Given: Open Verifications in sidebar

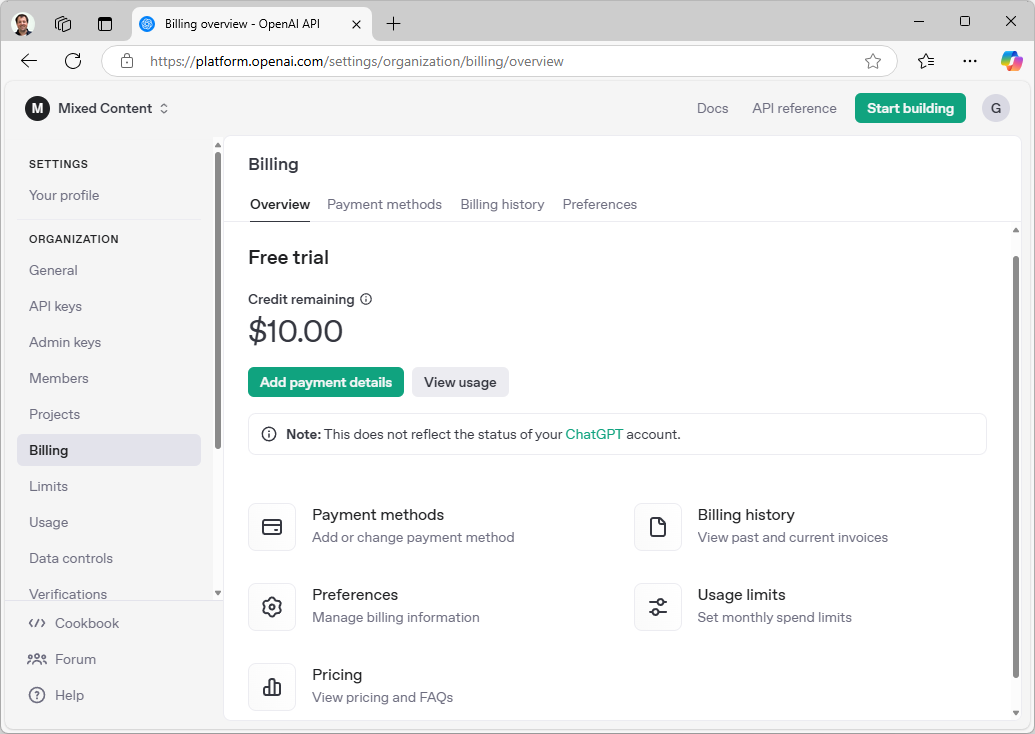Looking at the screenshot, I should tap(68, 593).
